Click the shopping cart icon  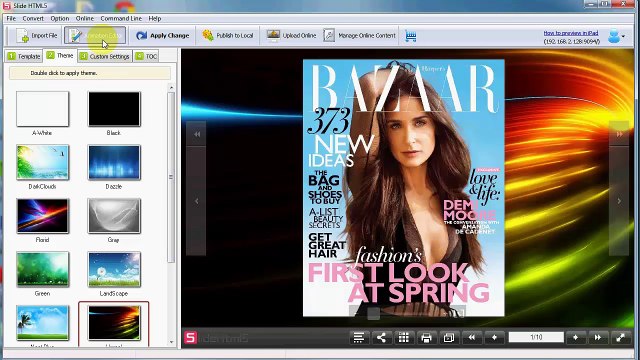coord(411,36)
